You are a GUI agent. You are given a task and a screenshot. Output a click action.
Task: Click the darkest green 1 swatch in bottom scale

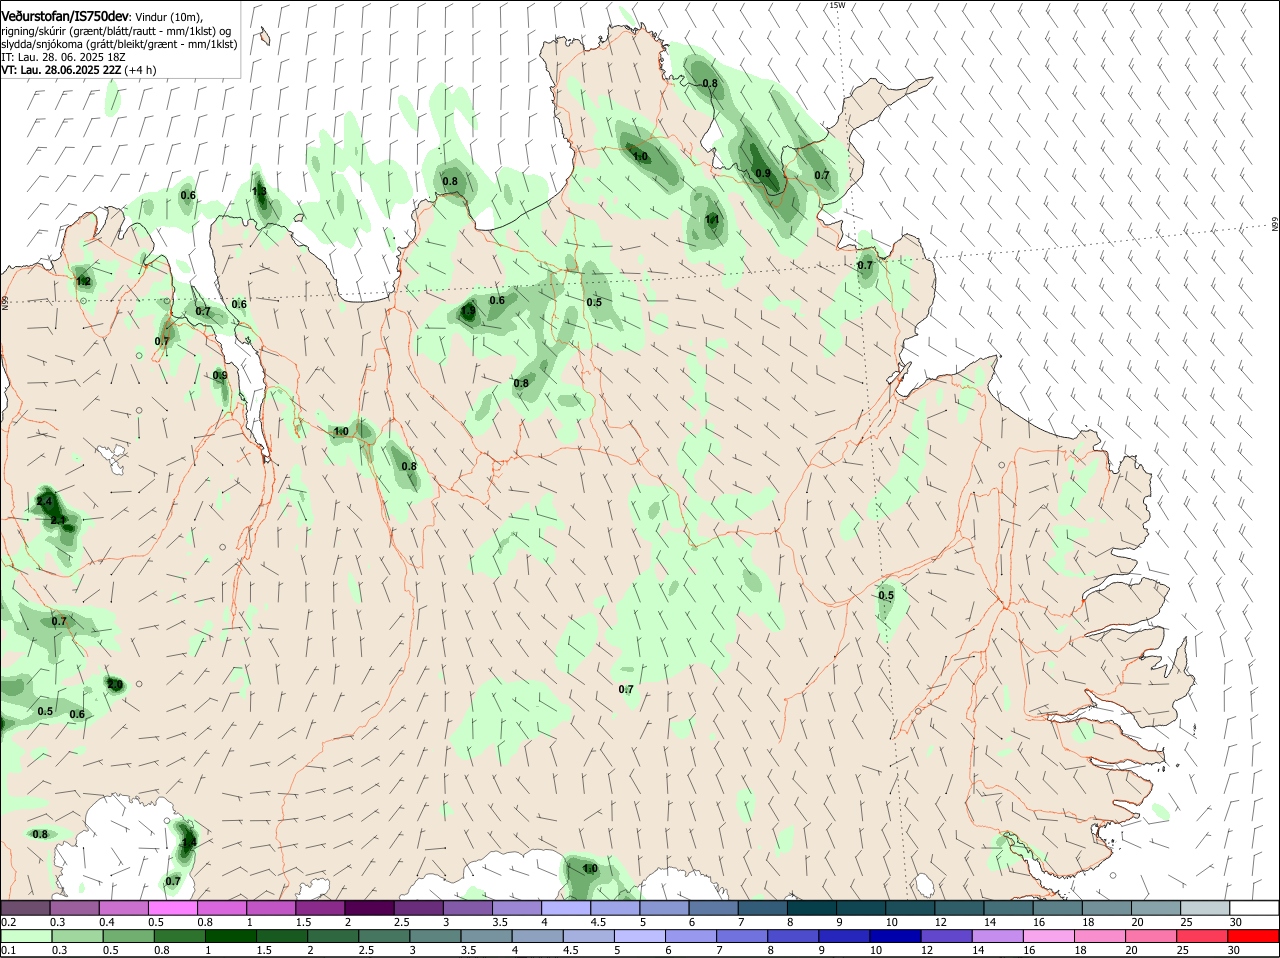click(x=230, y=936)
